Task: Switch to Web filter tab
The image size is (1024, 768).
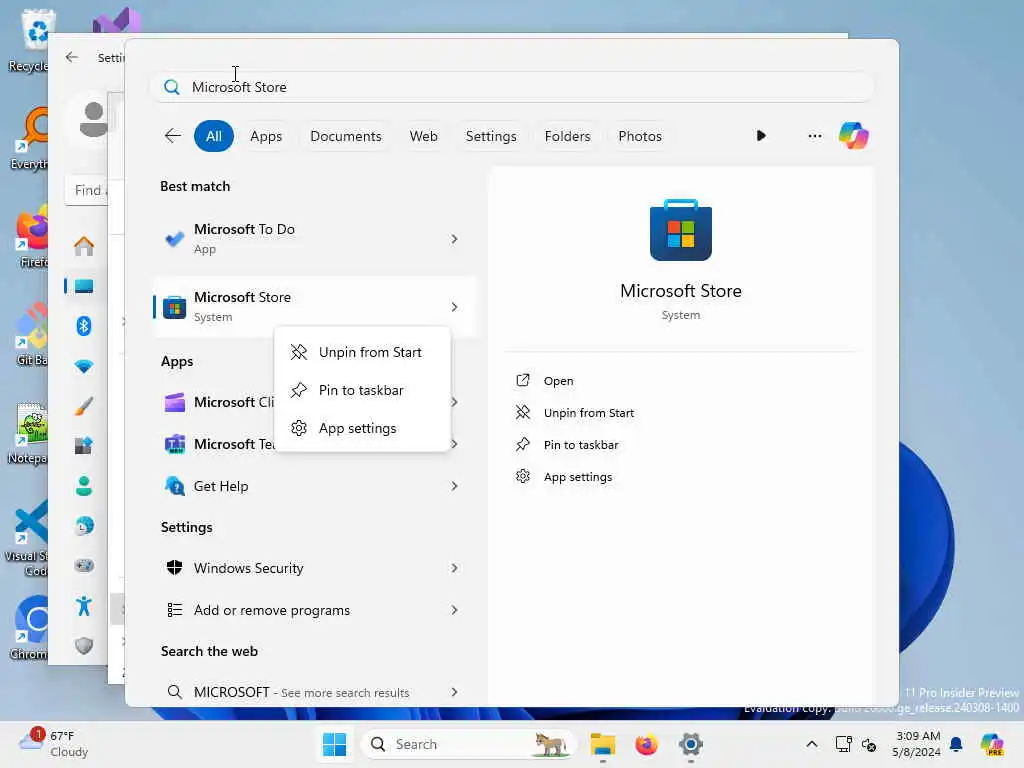Action: (x=423, y=136)
